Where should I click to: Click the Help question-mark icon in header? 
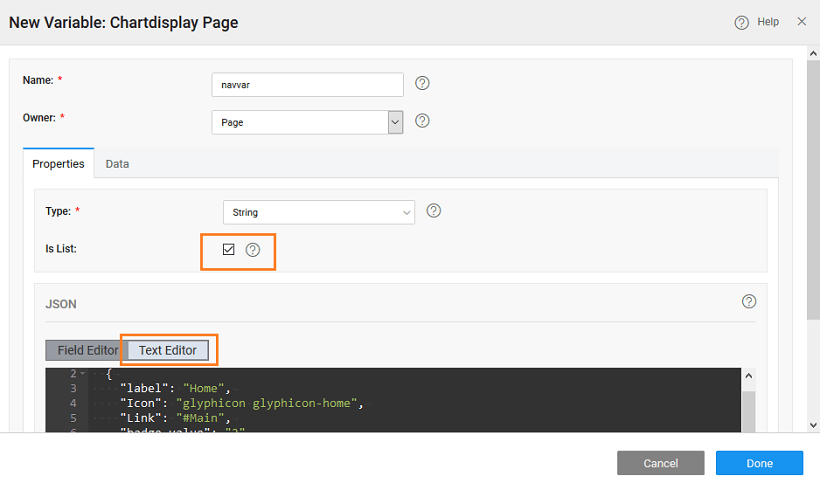(741, 22)
